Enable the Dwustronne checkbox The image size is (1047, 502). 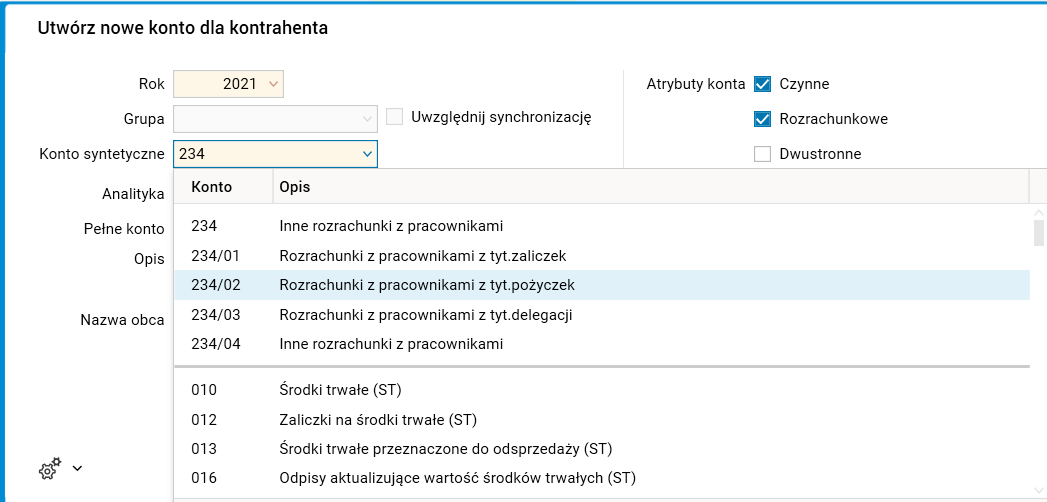click(x=763, y=154)
